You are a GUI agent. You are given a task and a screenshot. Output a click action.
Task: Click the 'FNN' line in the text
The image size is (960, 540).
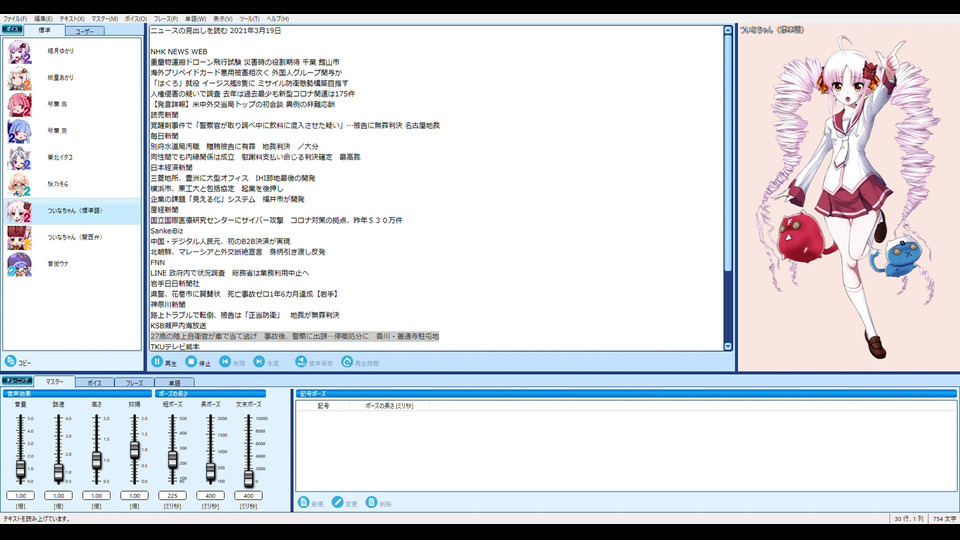pos(157,262)
